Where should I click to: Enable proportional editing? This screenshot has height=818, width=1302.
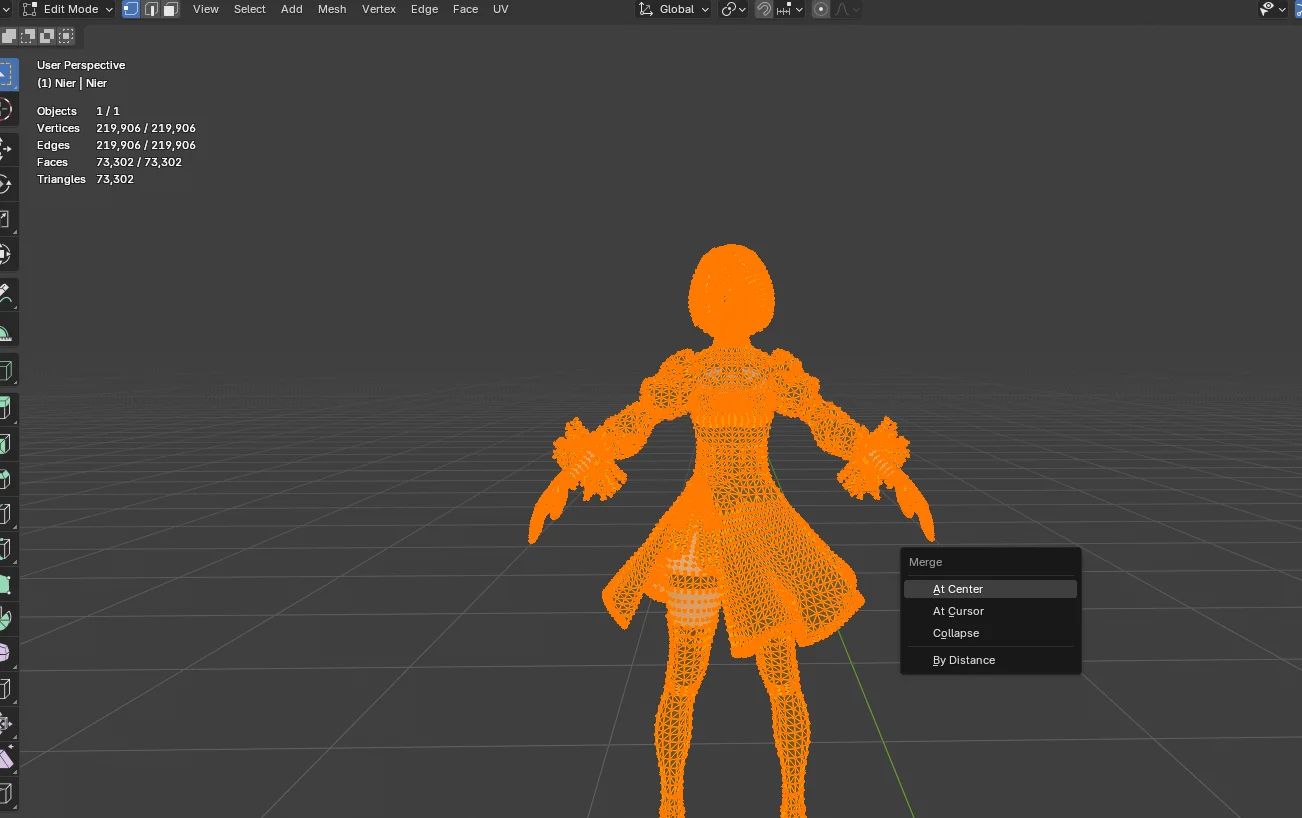821,9
